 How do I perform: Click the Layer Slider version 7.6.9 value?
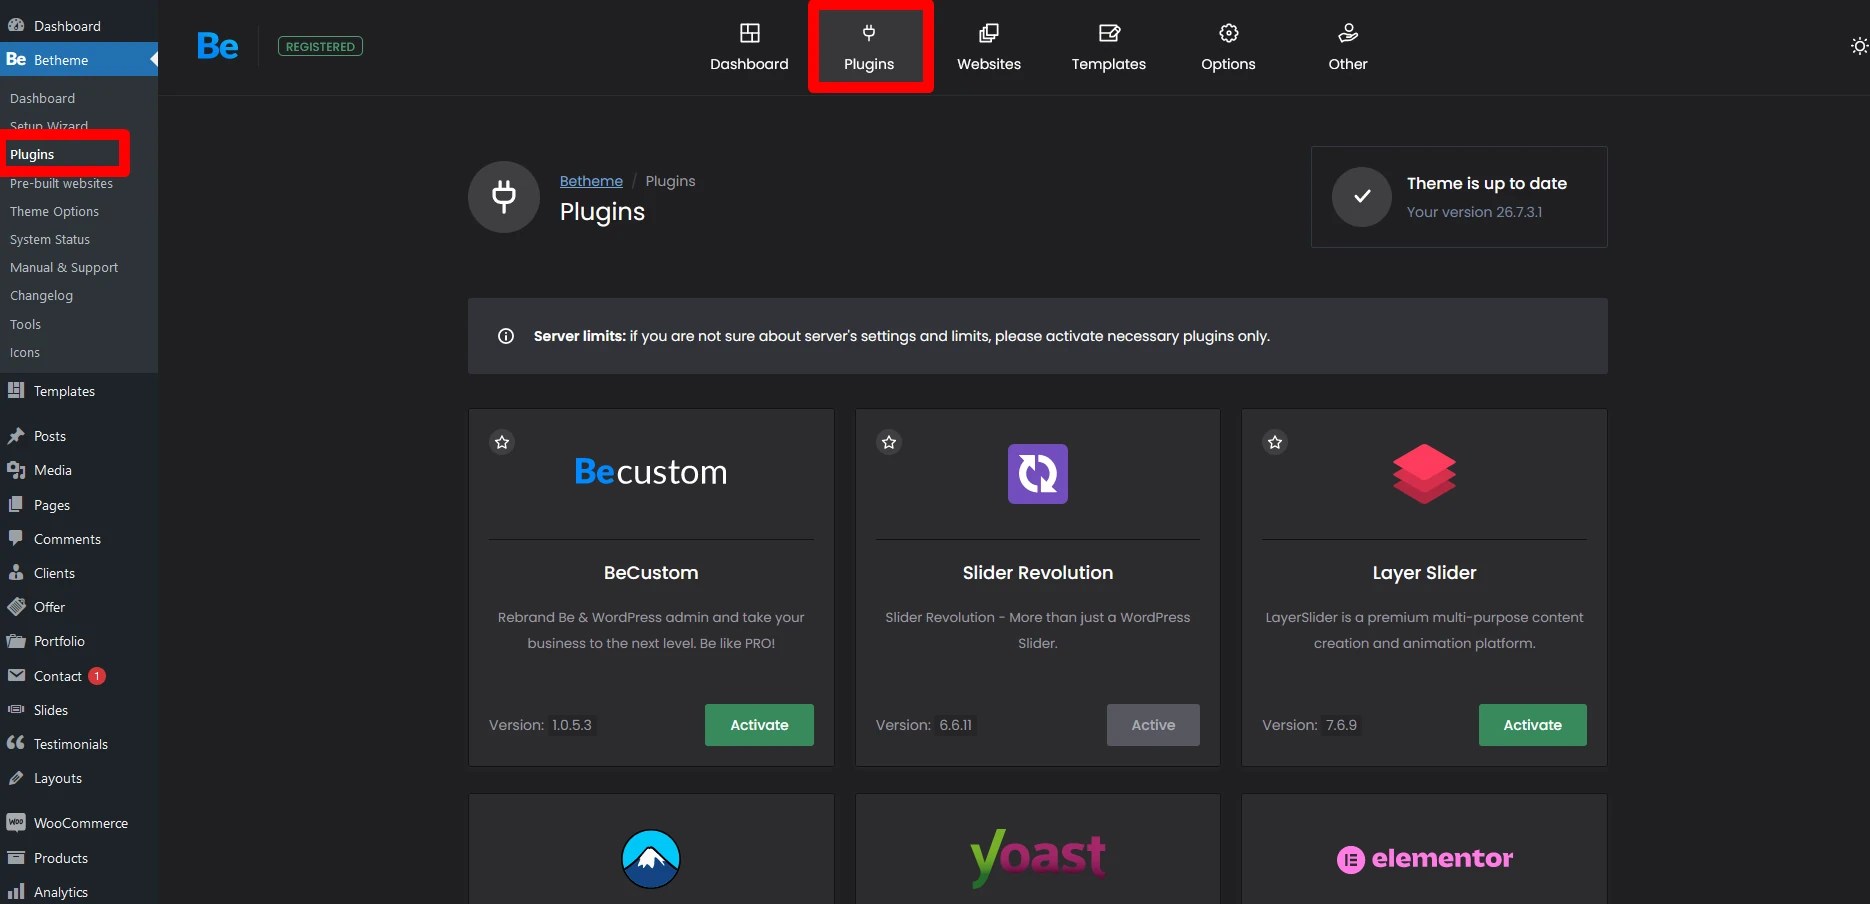click(1342, 725)
